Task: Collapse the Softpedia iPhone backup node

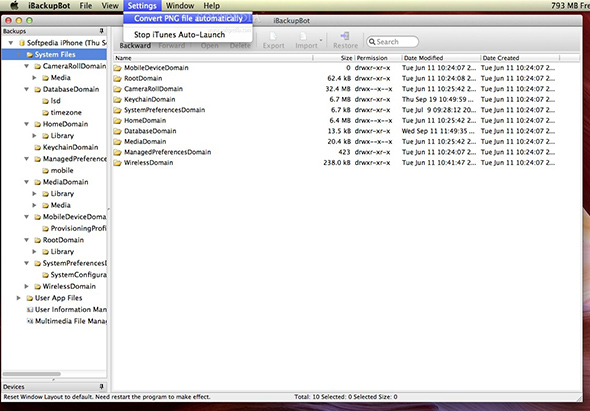Action: [x=11, y=43]
